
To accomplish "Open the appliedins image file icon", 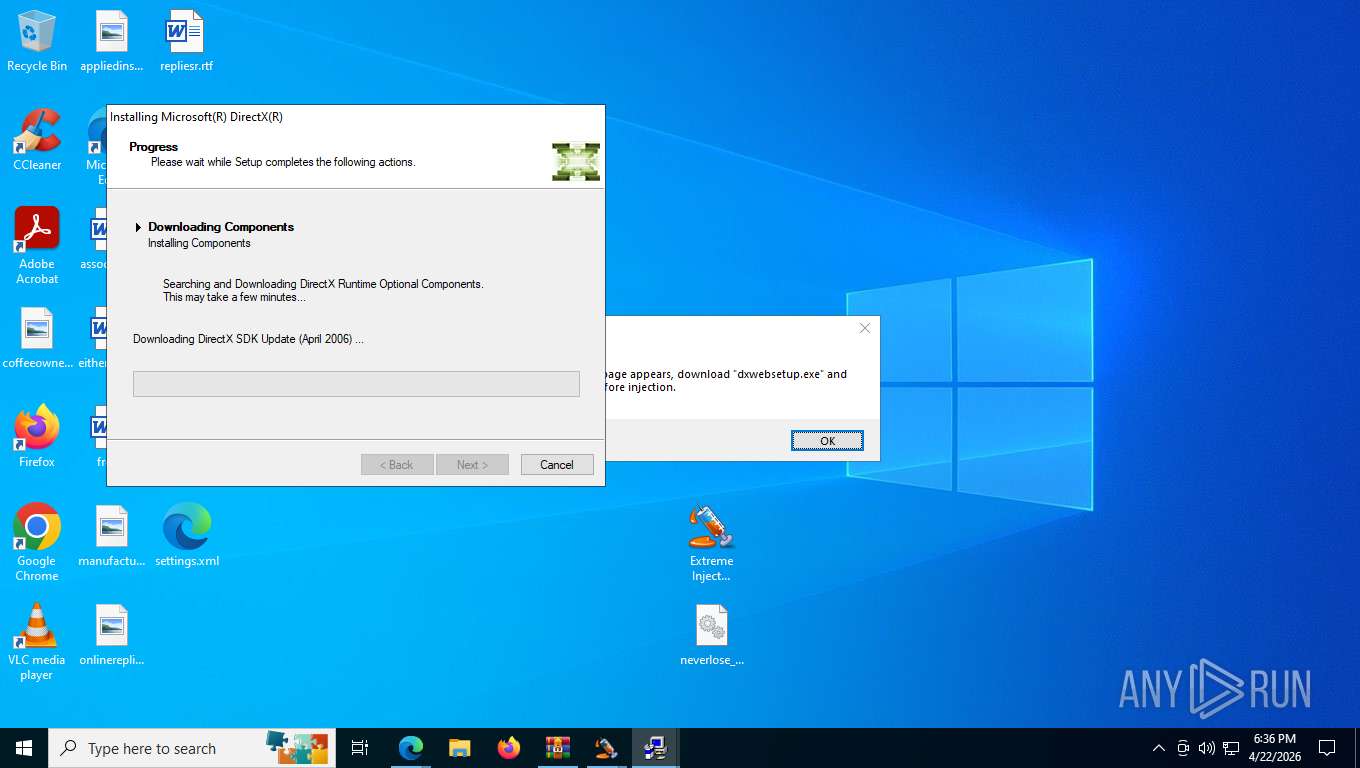I will [112, 41].
